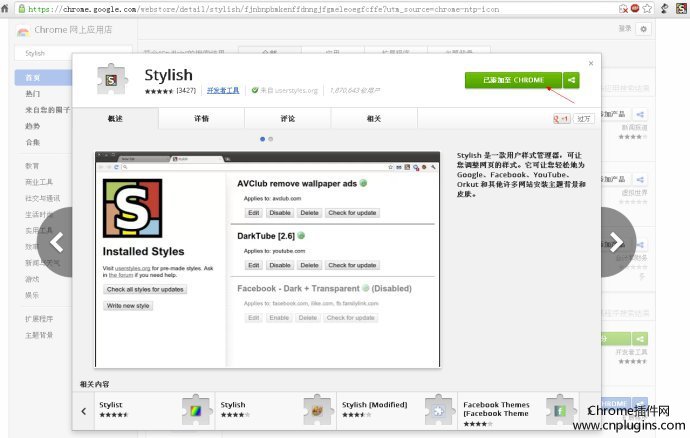This screenshot has height=438, width=690.
Task: Click the 登录 sign-in link
Action: pyautogui.click(x=625, y=29)
